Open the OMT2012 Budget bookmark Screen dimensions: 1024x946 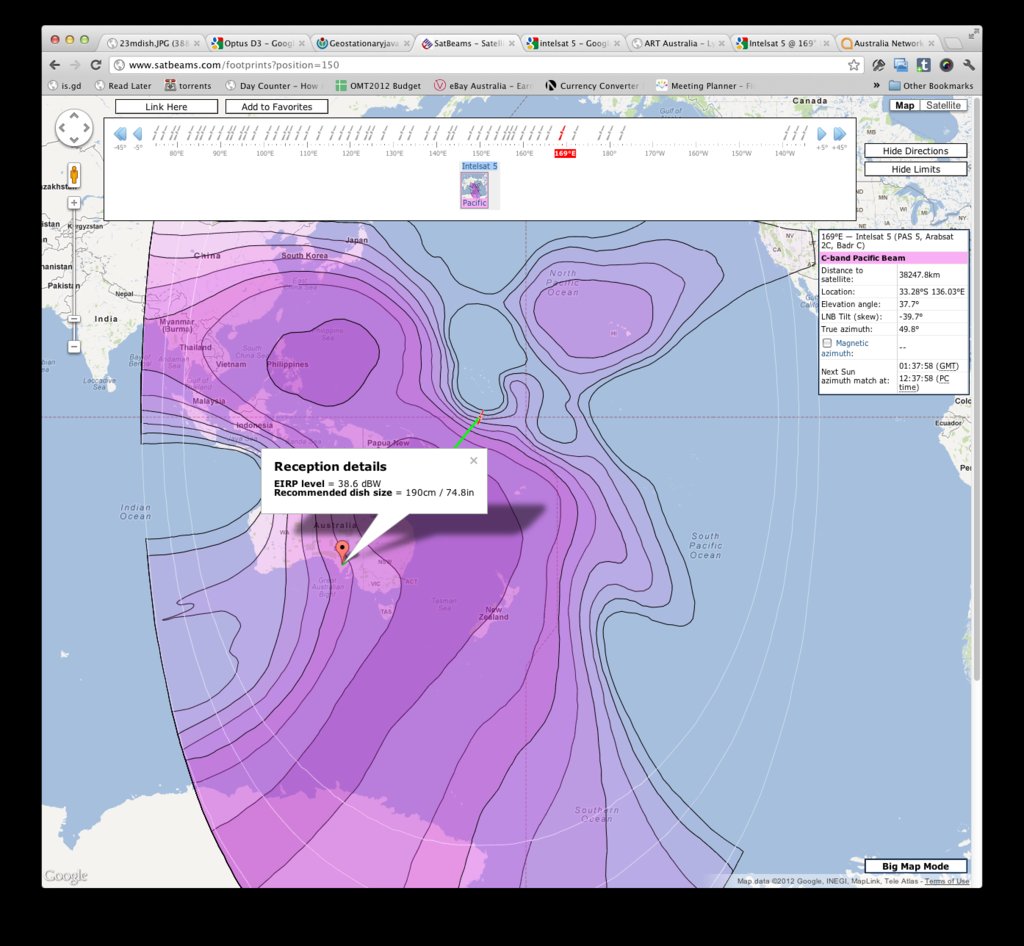click(x=379, y=86)
